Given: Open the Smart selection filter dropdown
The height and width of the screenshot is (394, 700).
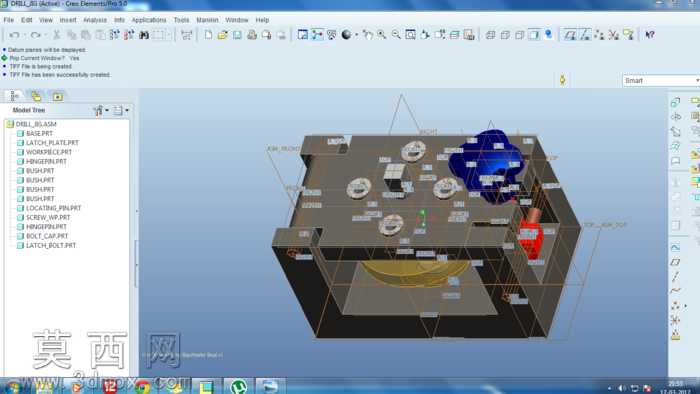Looking at the screenshot, I should click(x=661, y=80).
